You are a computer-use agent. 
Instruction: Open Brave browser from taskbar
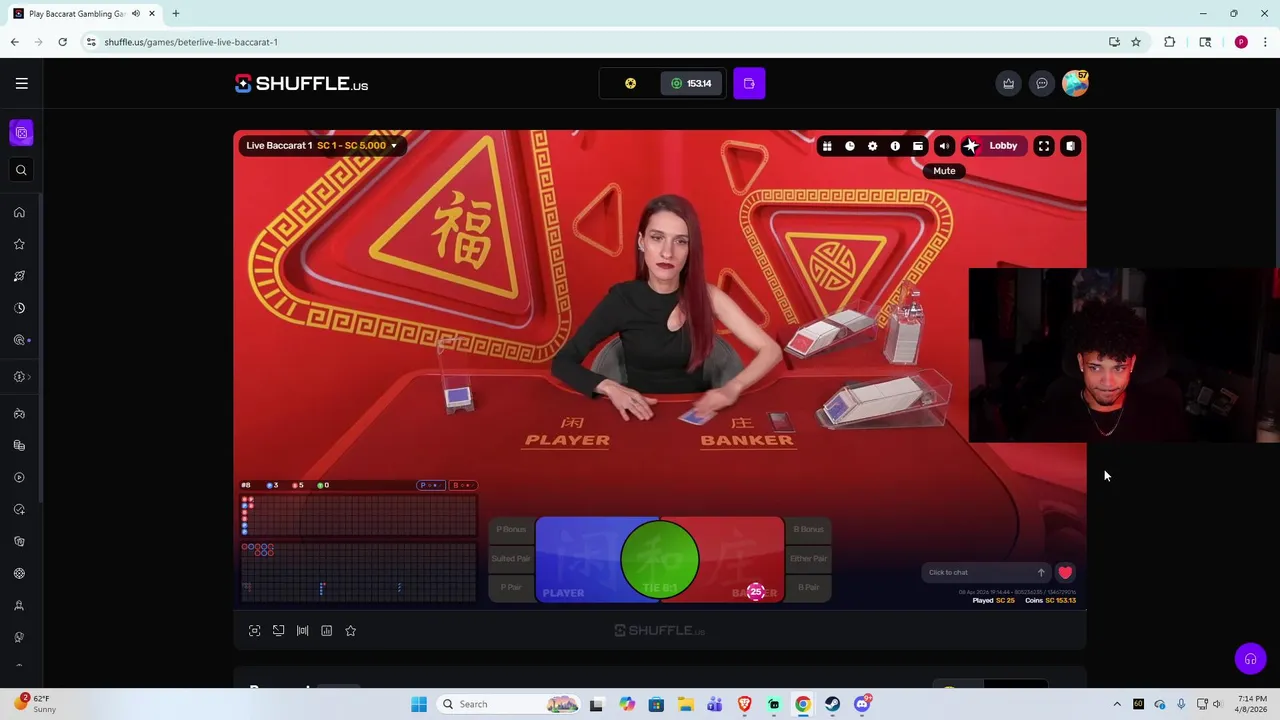point(744,704)
